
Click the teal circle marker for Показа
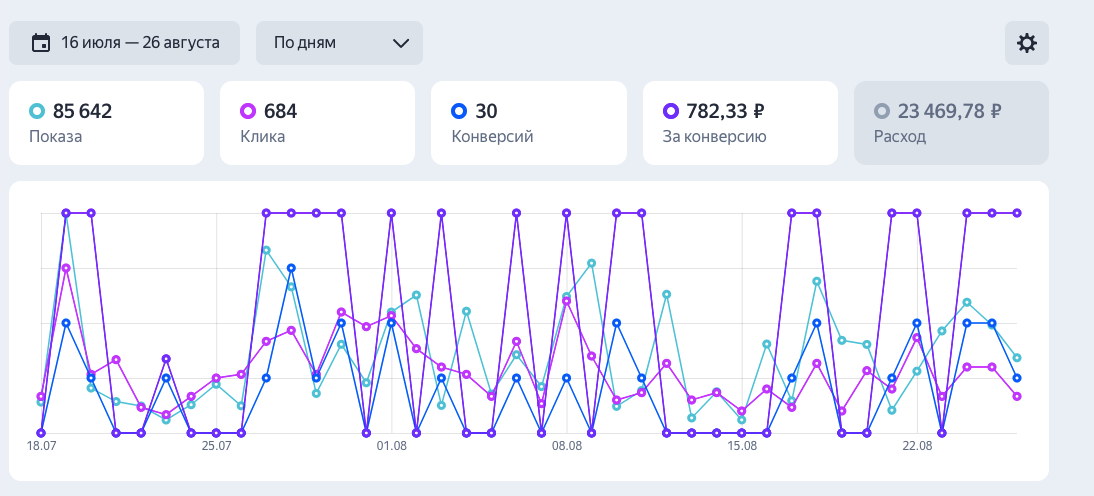pyautogui.click(x=38, y=111)
